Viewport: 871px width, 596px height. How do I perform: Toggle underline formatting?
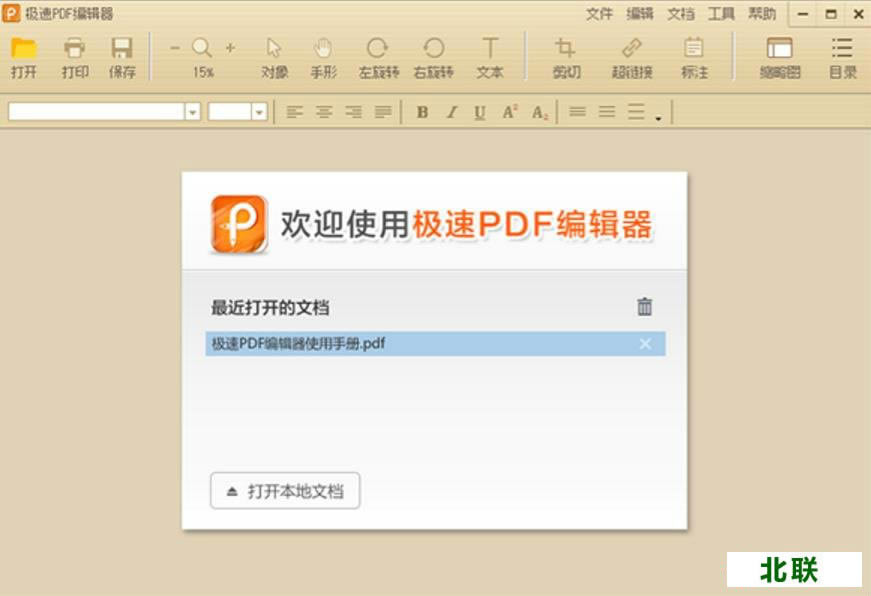480,112
